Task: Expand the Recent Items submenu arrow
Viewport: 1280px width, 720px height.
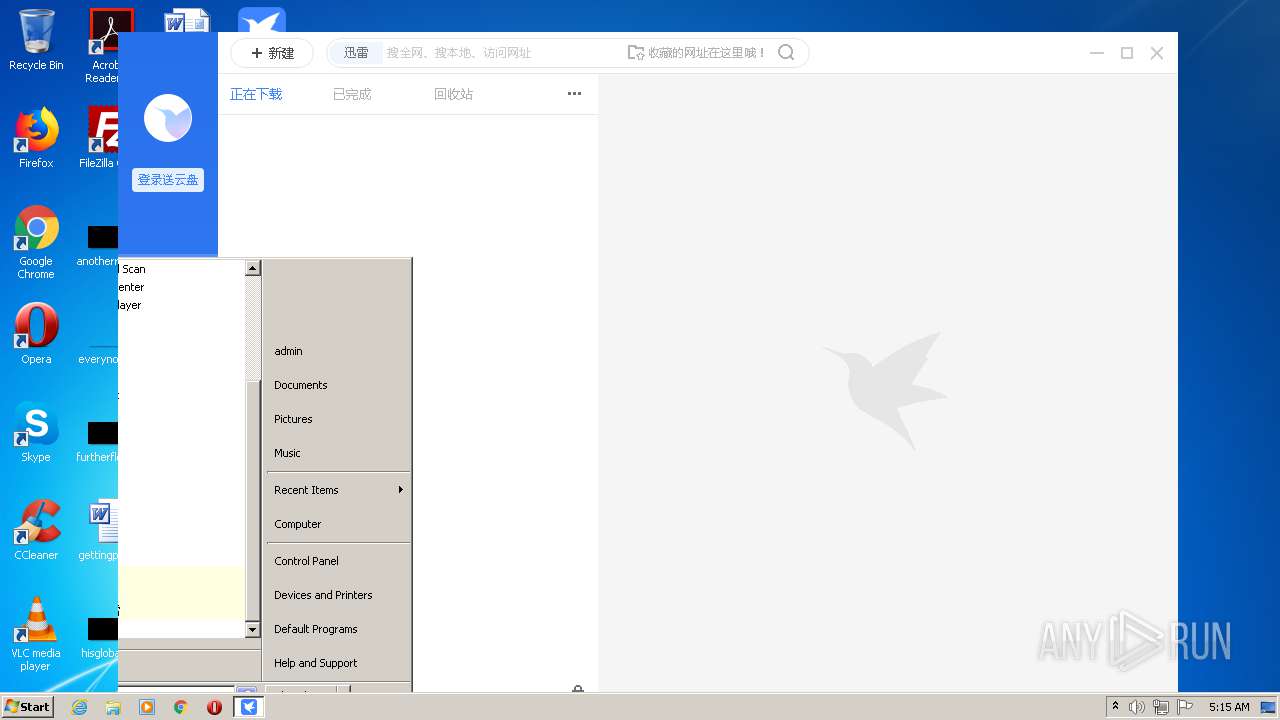Action: (x=401, y=490)
